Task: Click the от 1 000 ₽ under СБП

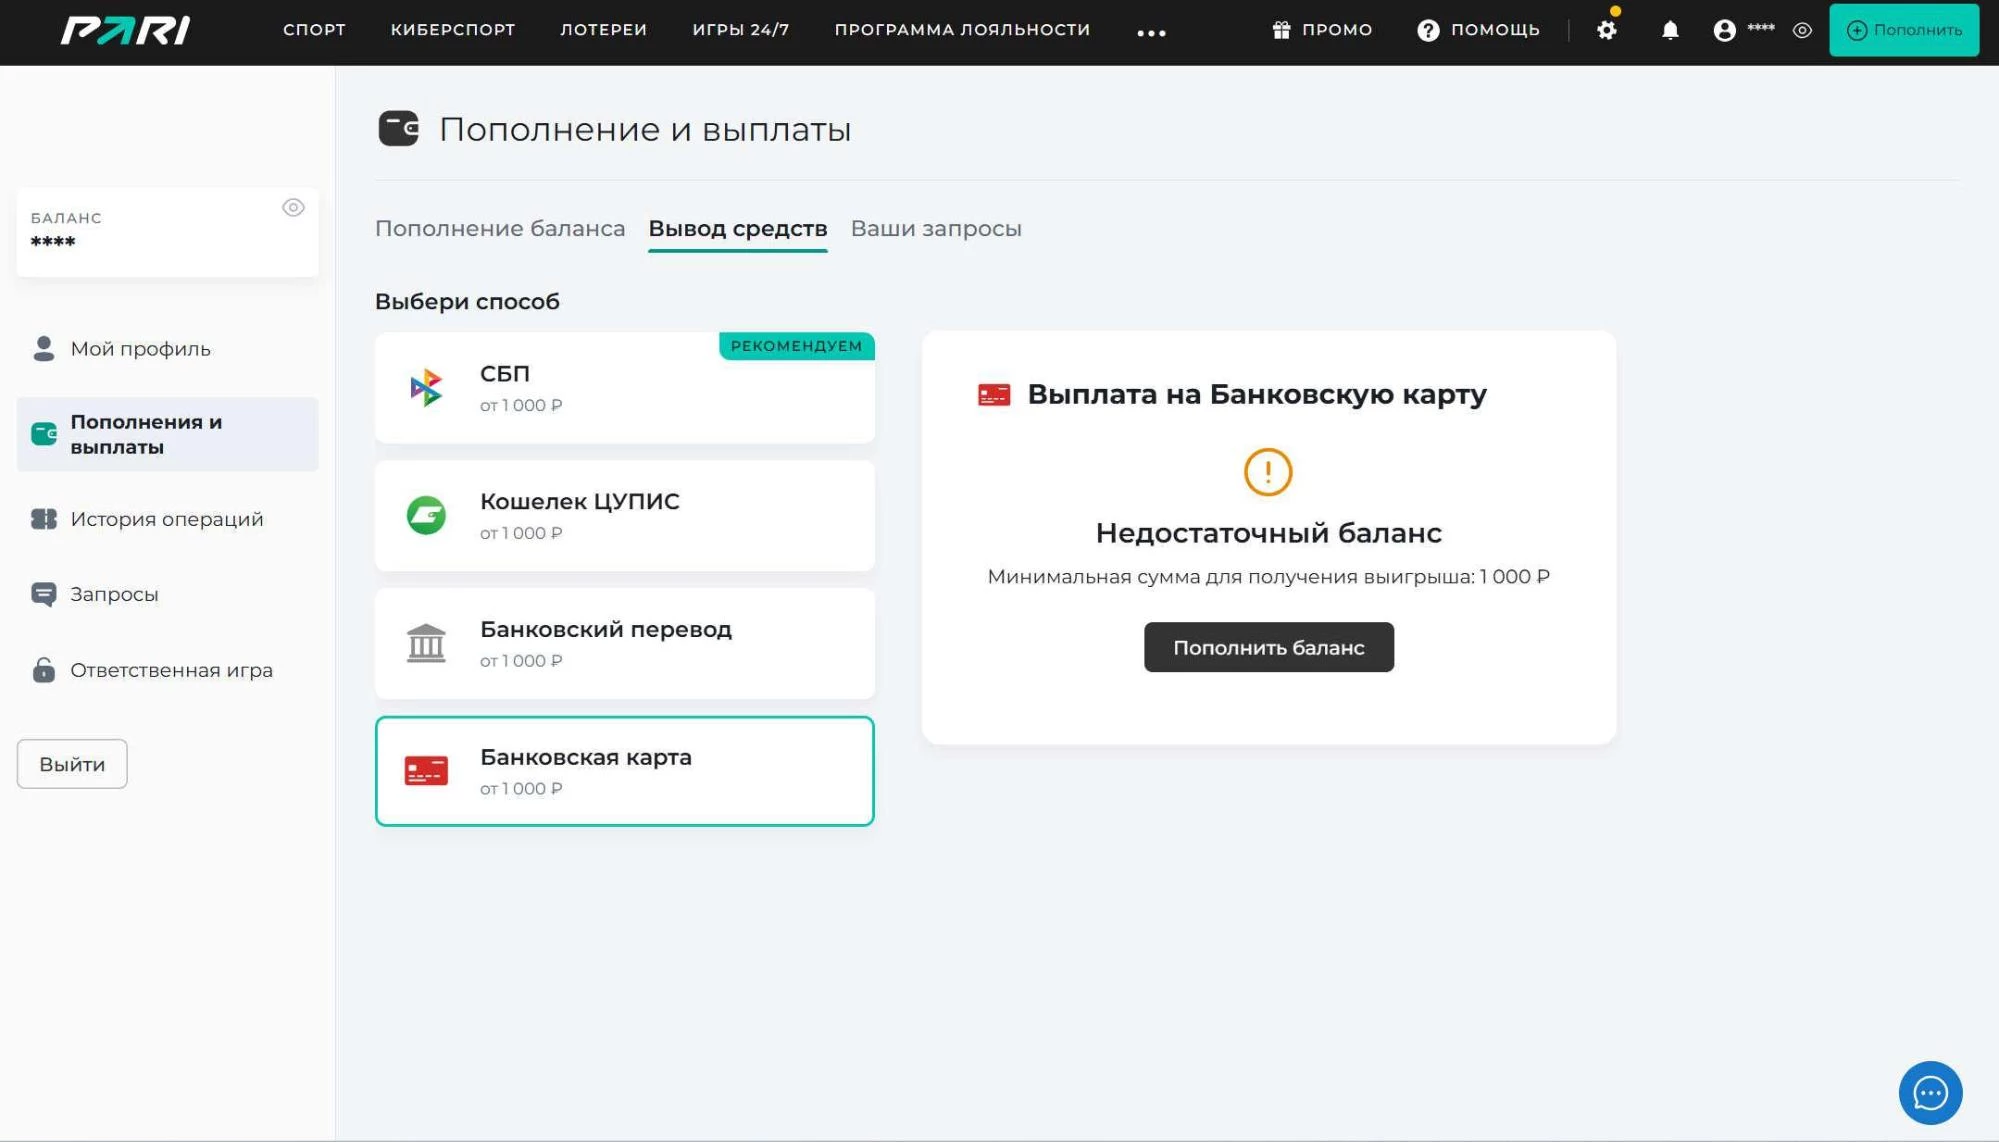Action: pos(521,405)
